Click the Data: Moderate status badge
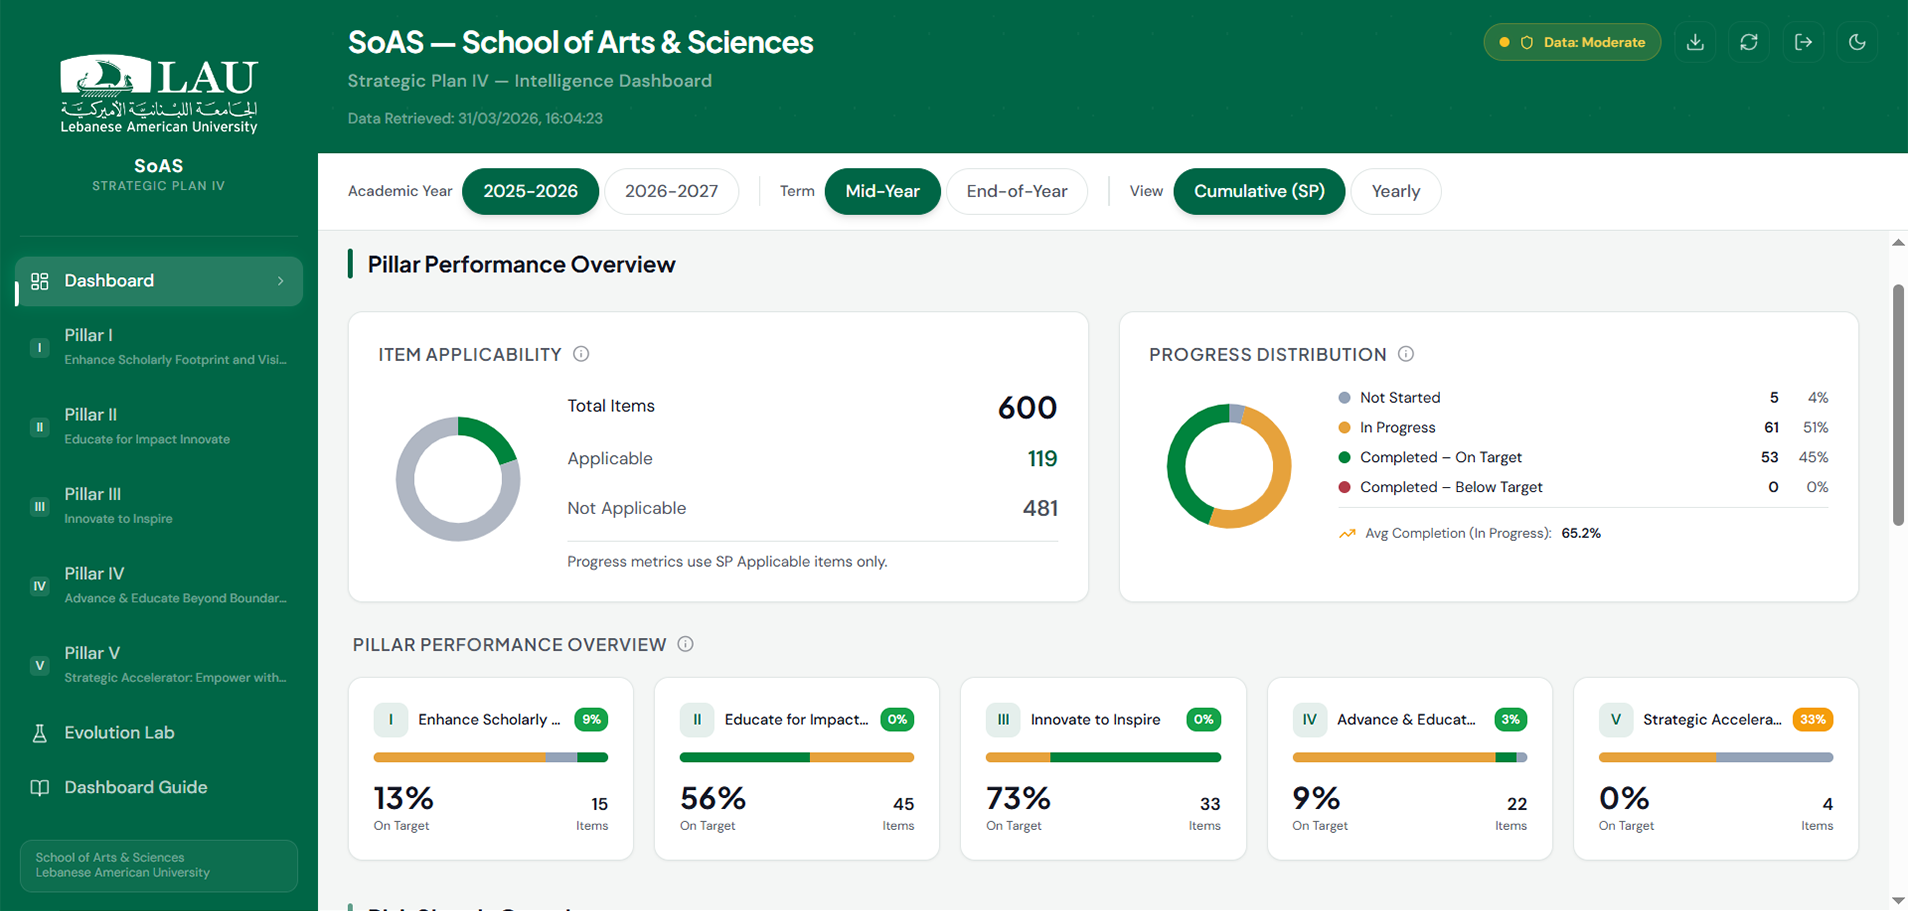 [x=1571, y=42]
